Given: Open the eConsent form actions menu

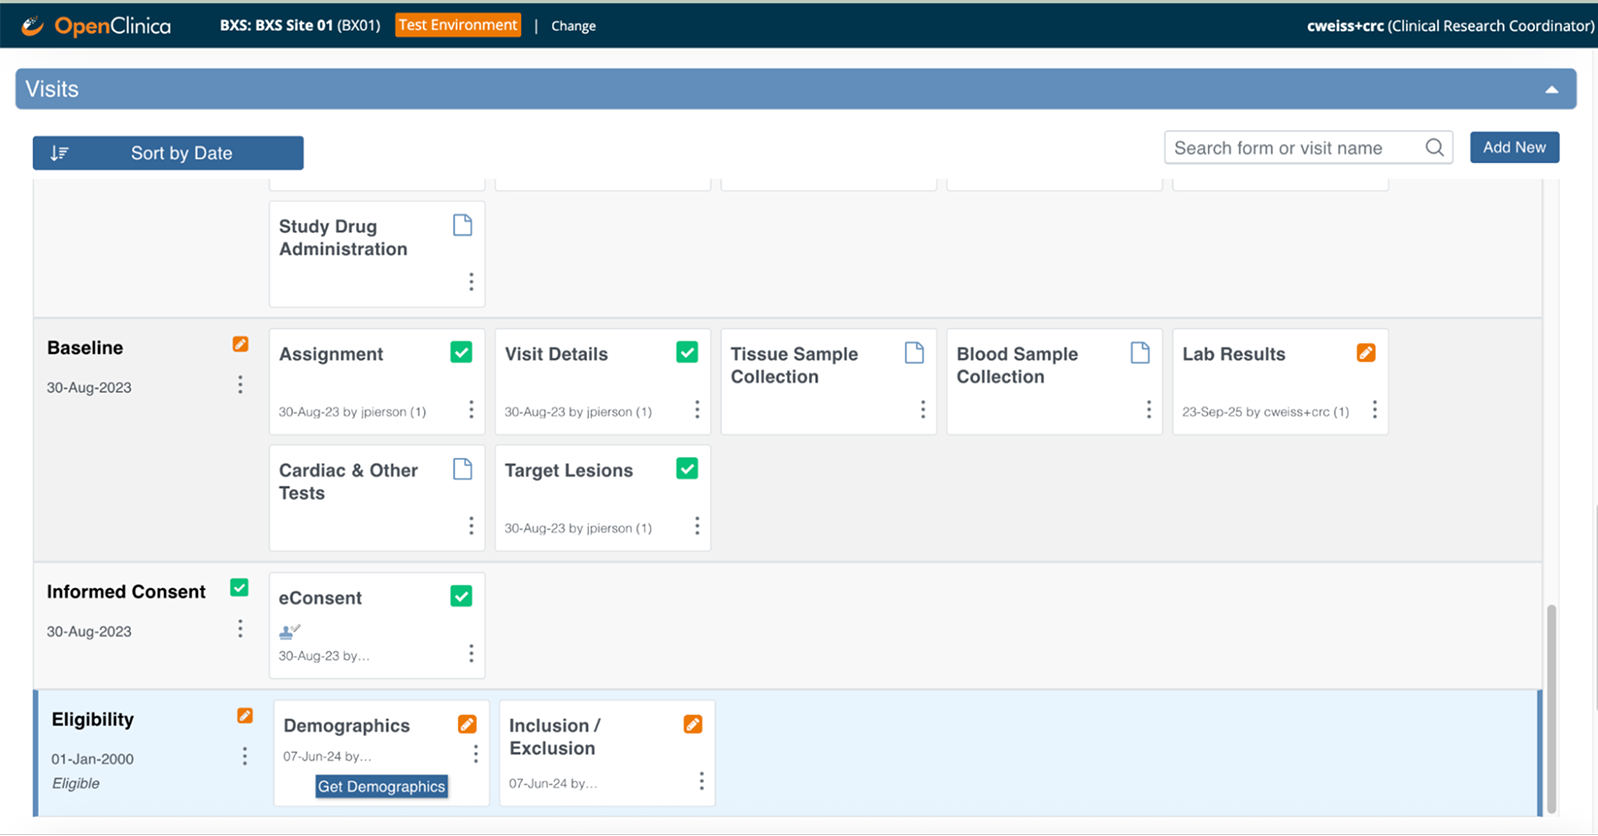Looking at the screenshot, I should pyautogui.click(x=471, y=654).
